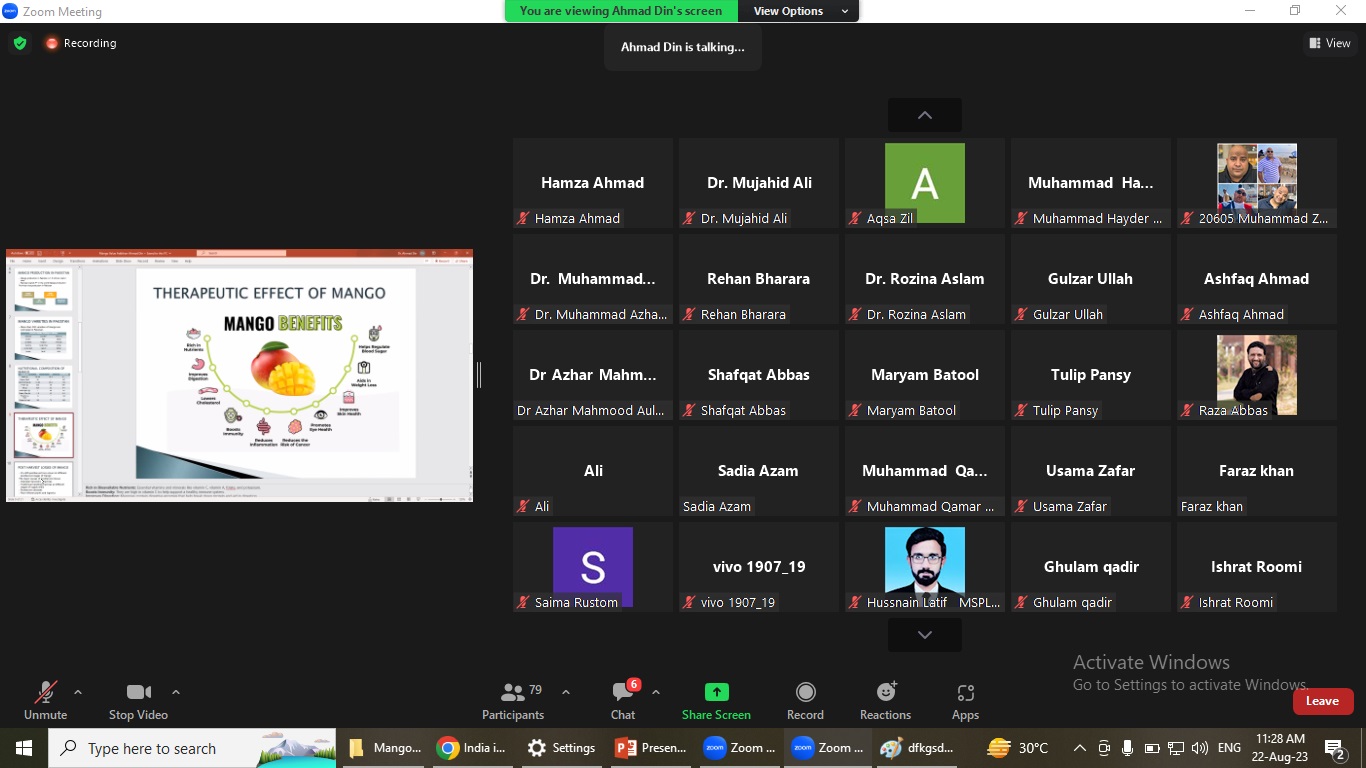Leave the meeting
The image size is (1366, 768).
coord(1322,701)
